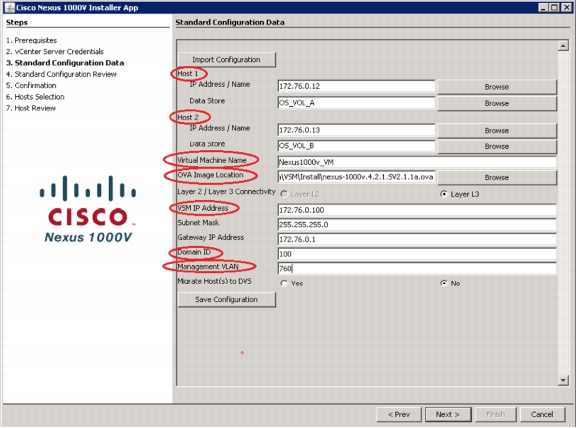The height and width of the screenshot is (428, 578).
Task: Cancel the installer wizard
Action: pos(542,414)
